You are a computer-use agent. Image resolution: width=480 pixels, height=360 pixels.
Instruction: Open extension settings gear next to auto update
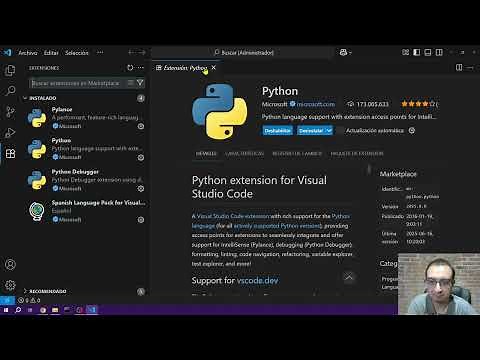pyautogui.click(x=412, y=130)
